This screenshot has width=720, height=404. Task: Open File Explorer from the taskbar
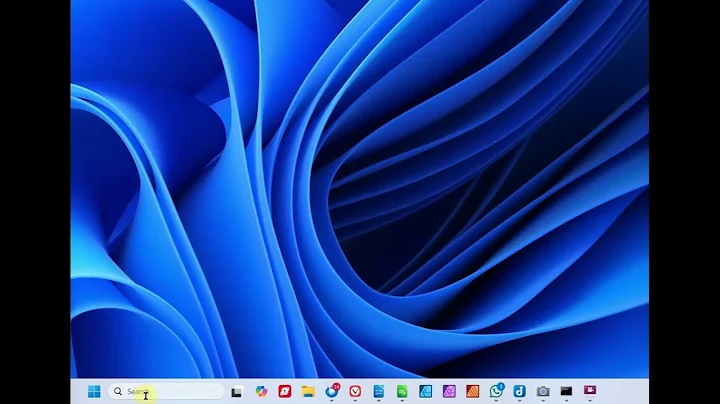coord(308,391)
